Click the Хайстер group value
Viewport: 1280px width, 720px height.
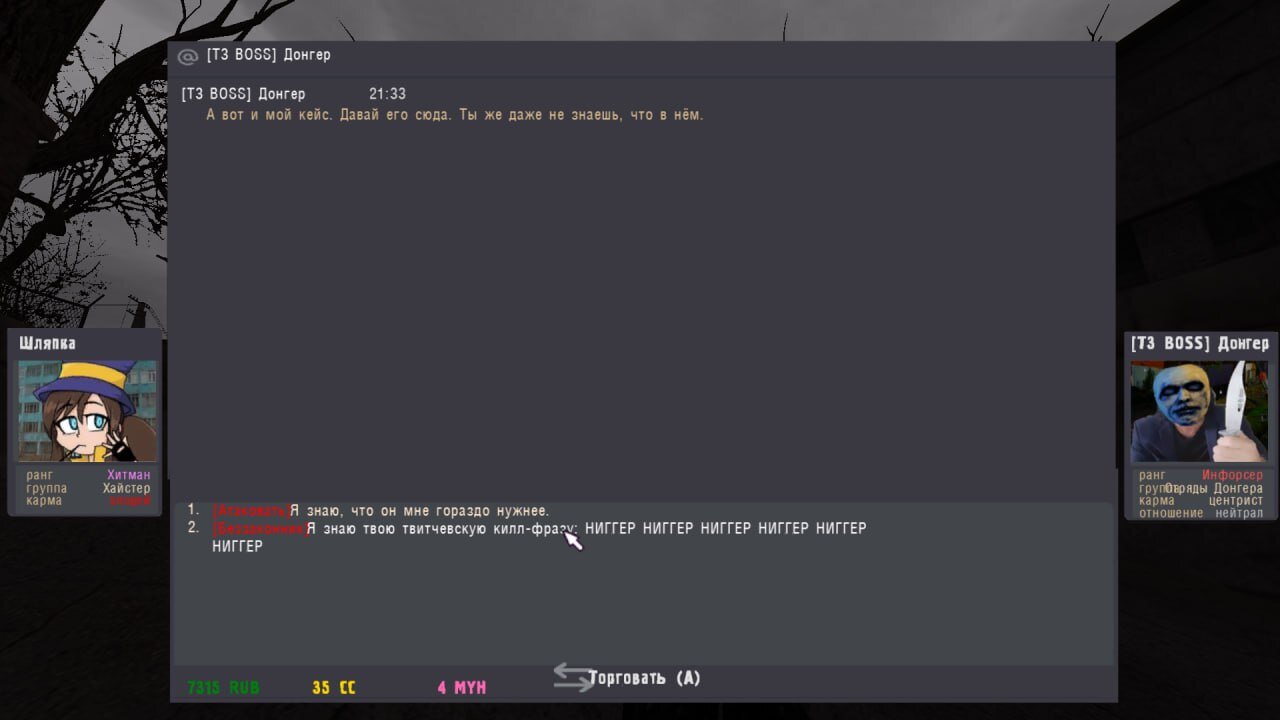[x=126, y=488]
